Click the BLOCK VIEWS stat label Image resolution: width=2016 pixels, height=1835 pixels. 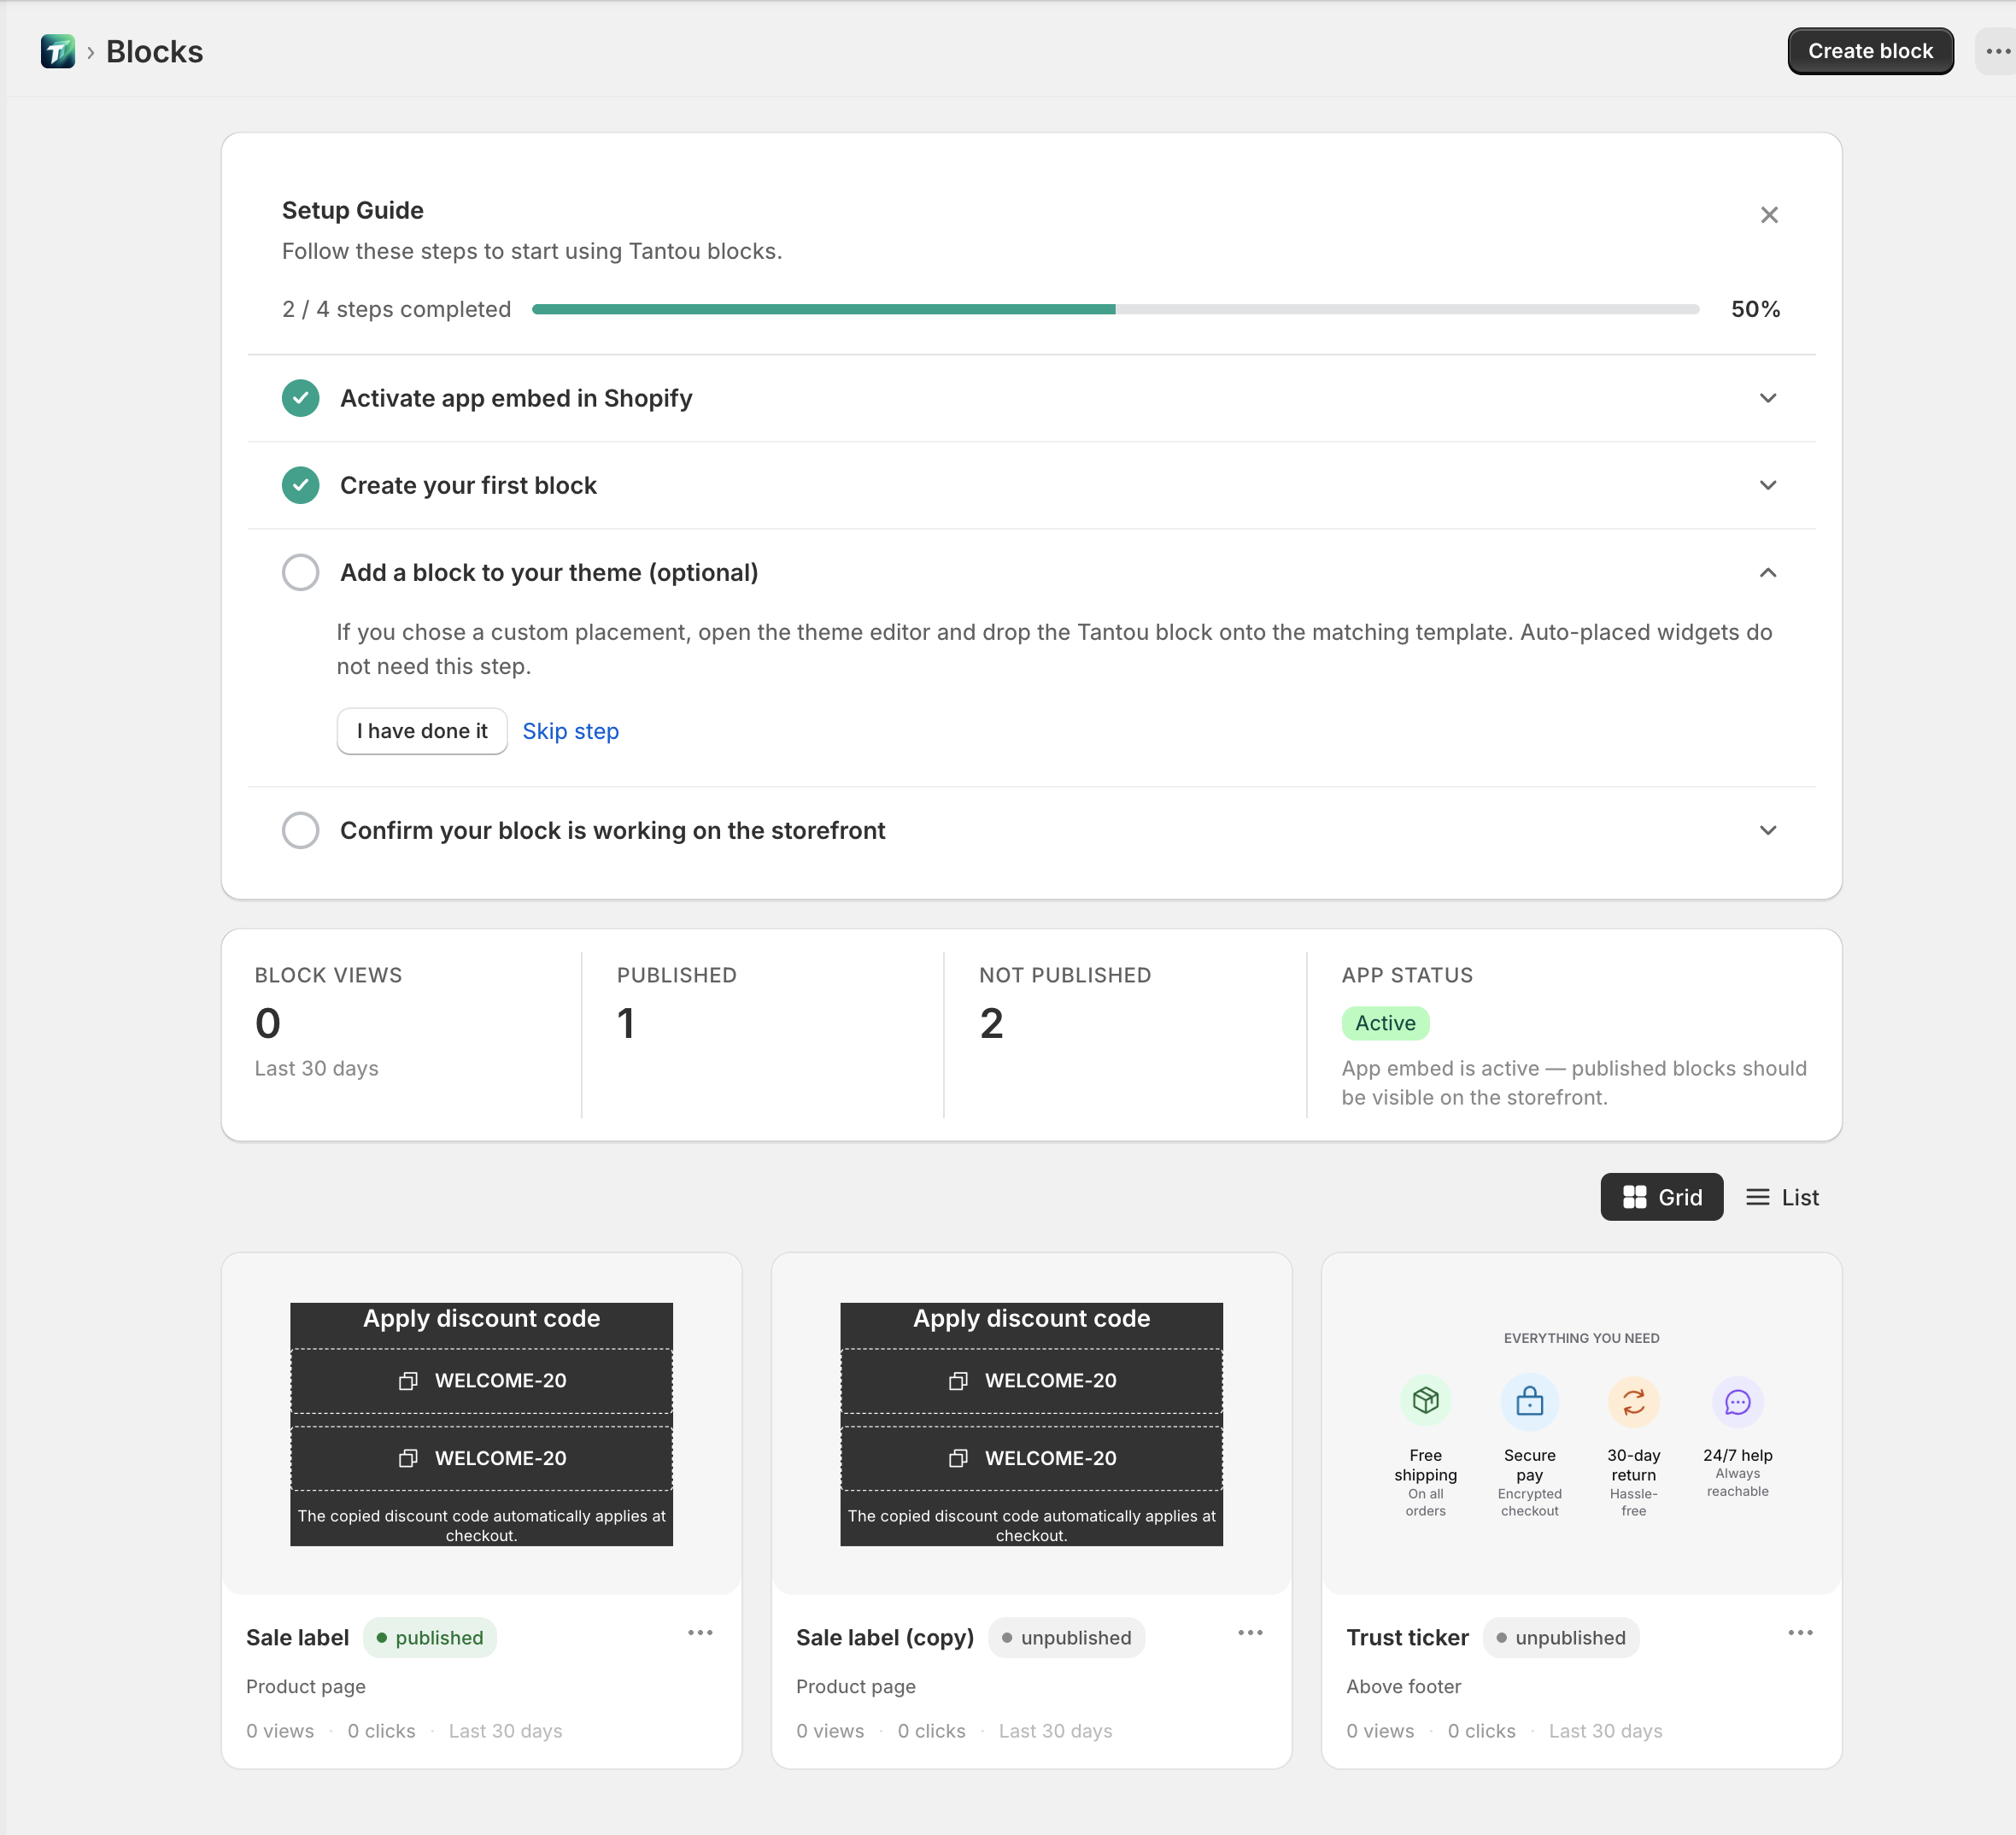pyautogui.click(x=328, y=975)
